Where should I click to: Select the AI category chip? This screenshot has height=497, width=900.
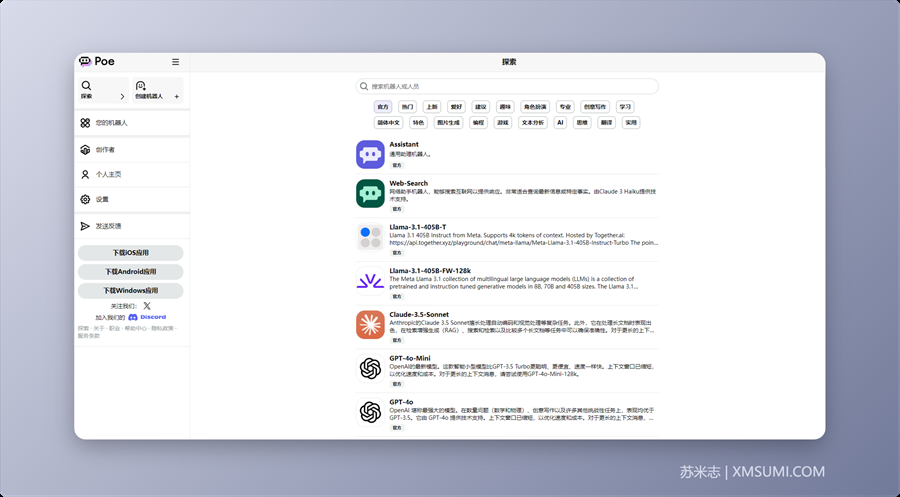pos(560,122)
